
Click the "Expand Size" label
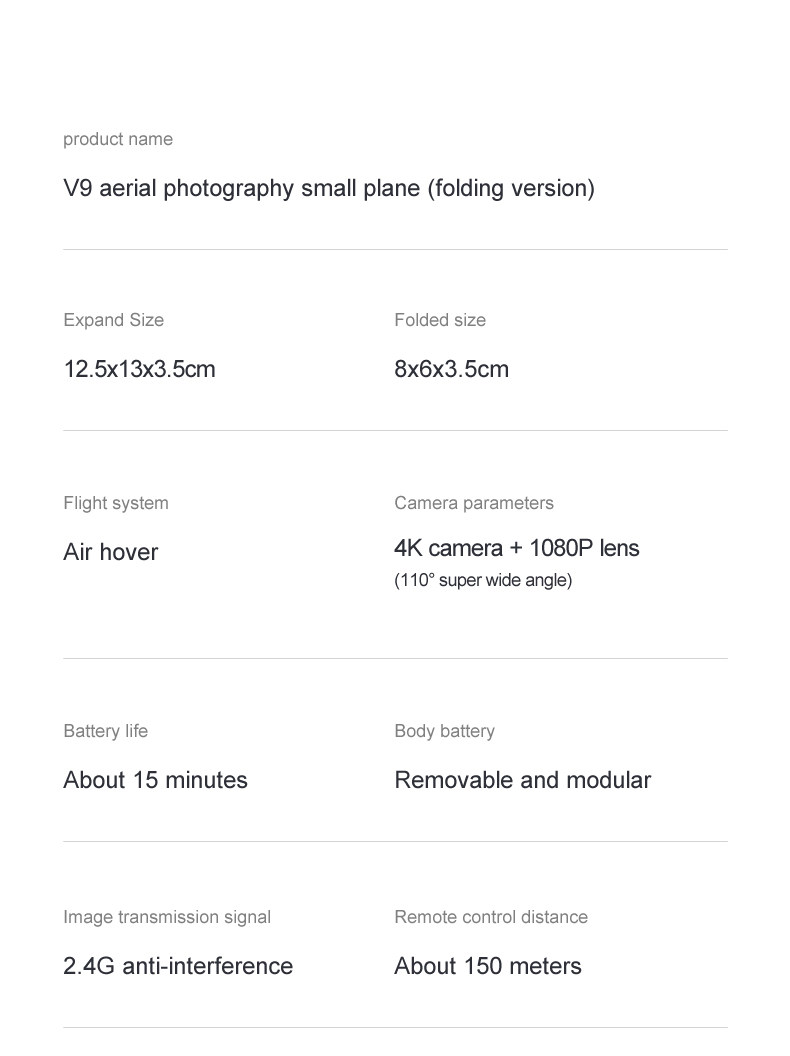point(113,320)
